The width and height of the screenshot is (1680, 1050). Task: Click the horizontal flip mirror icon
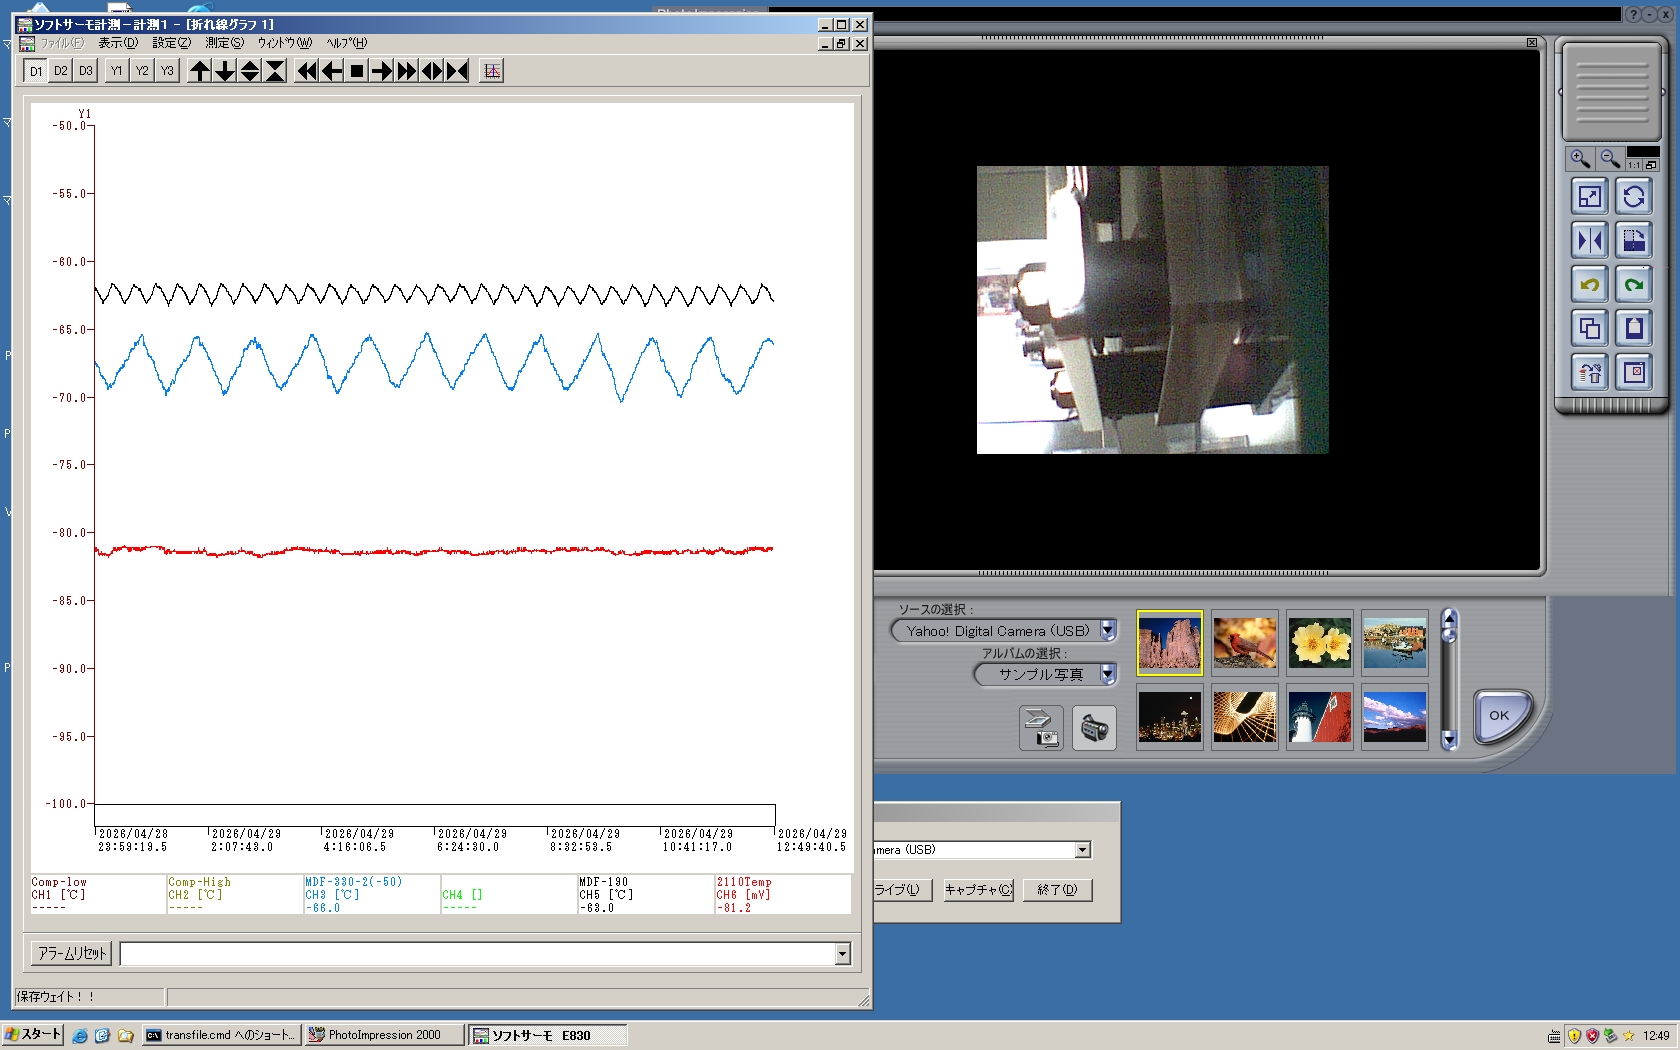point(1590,241)
